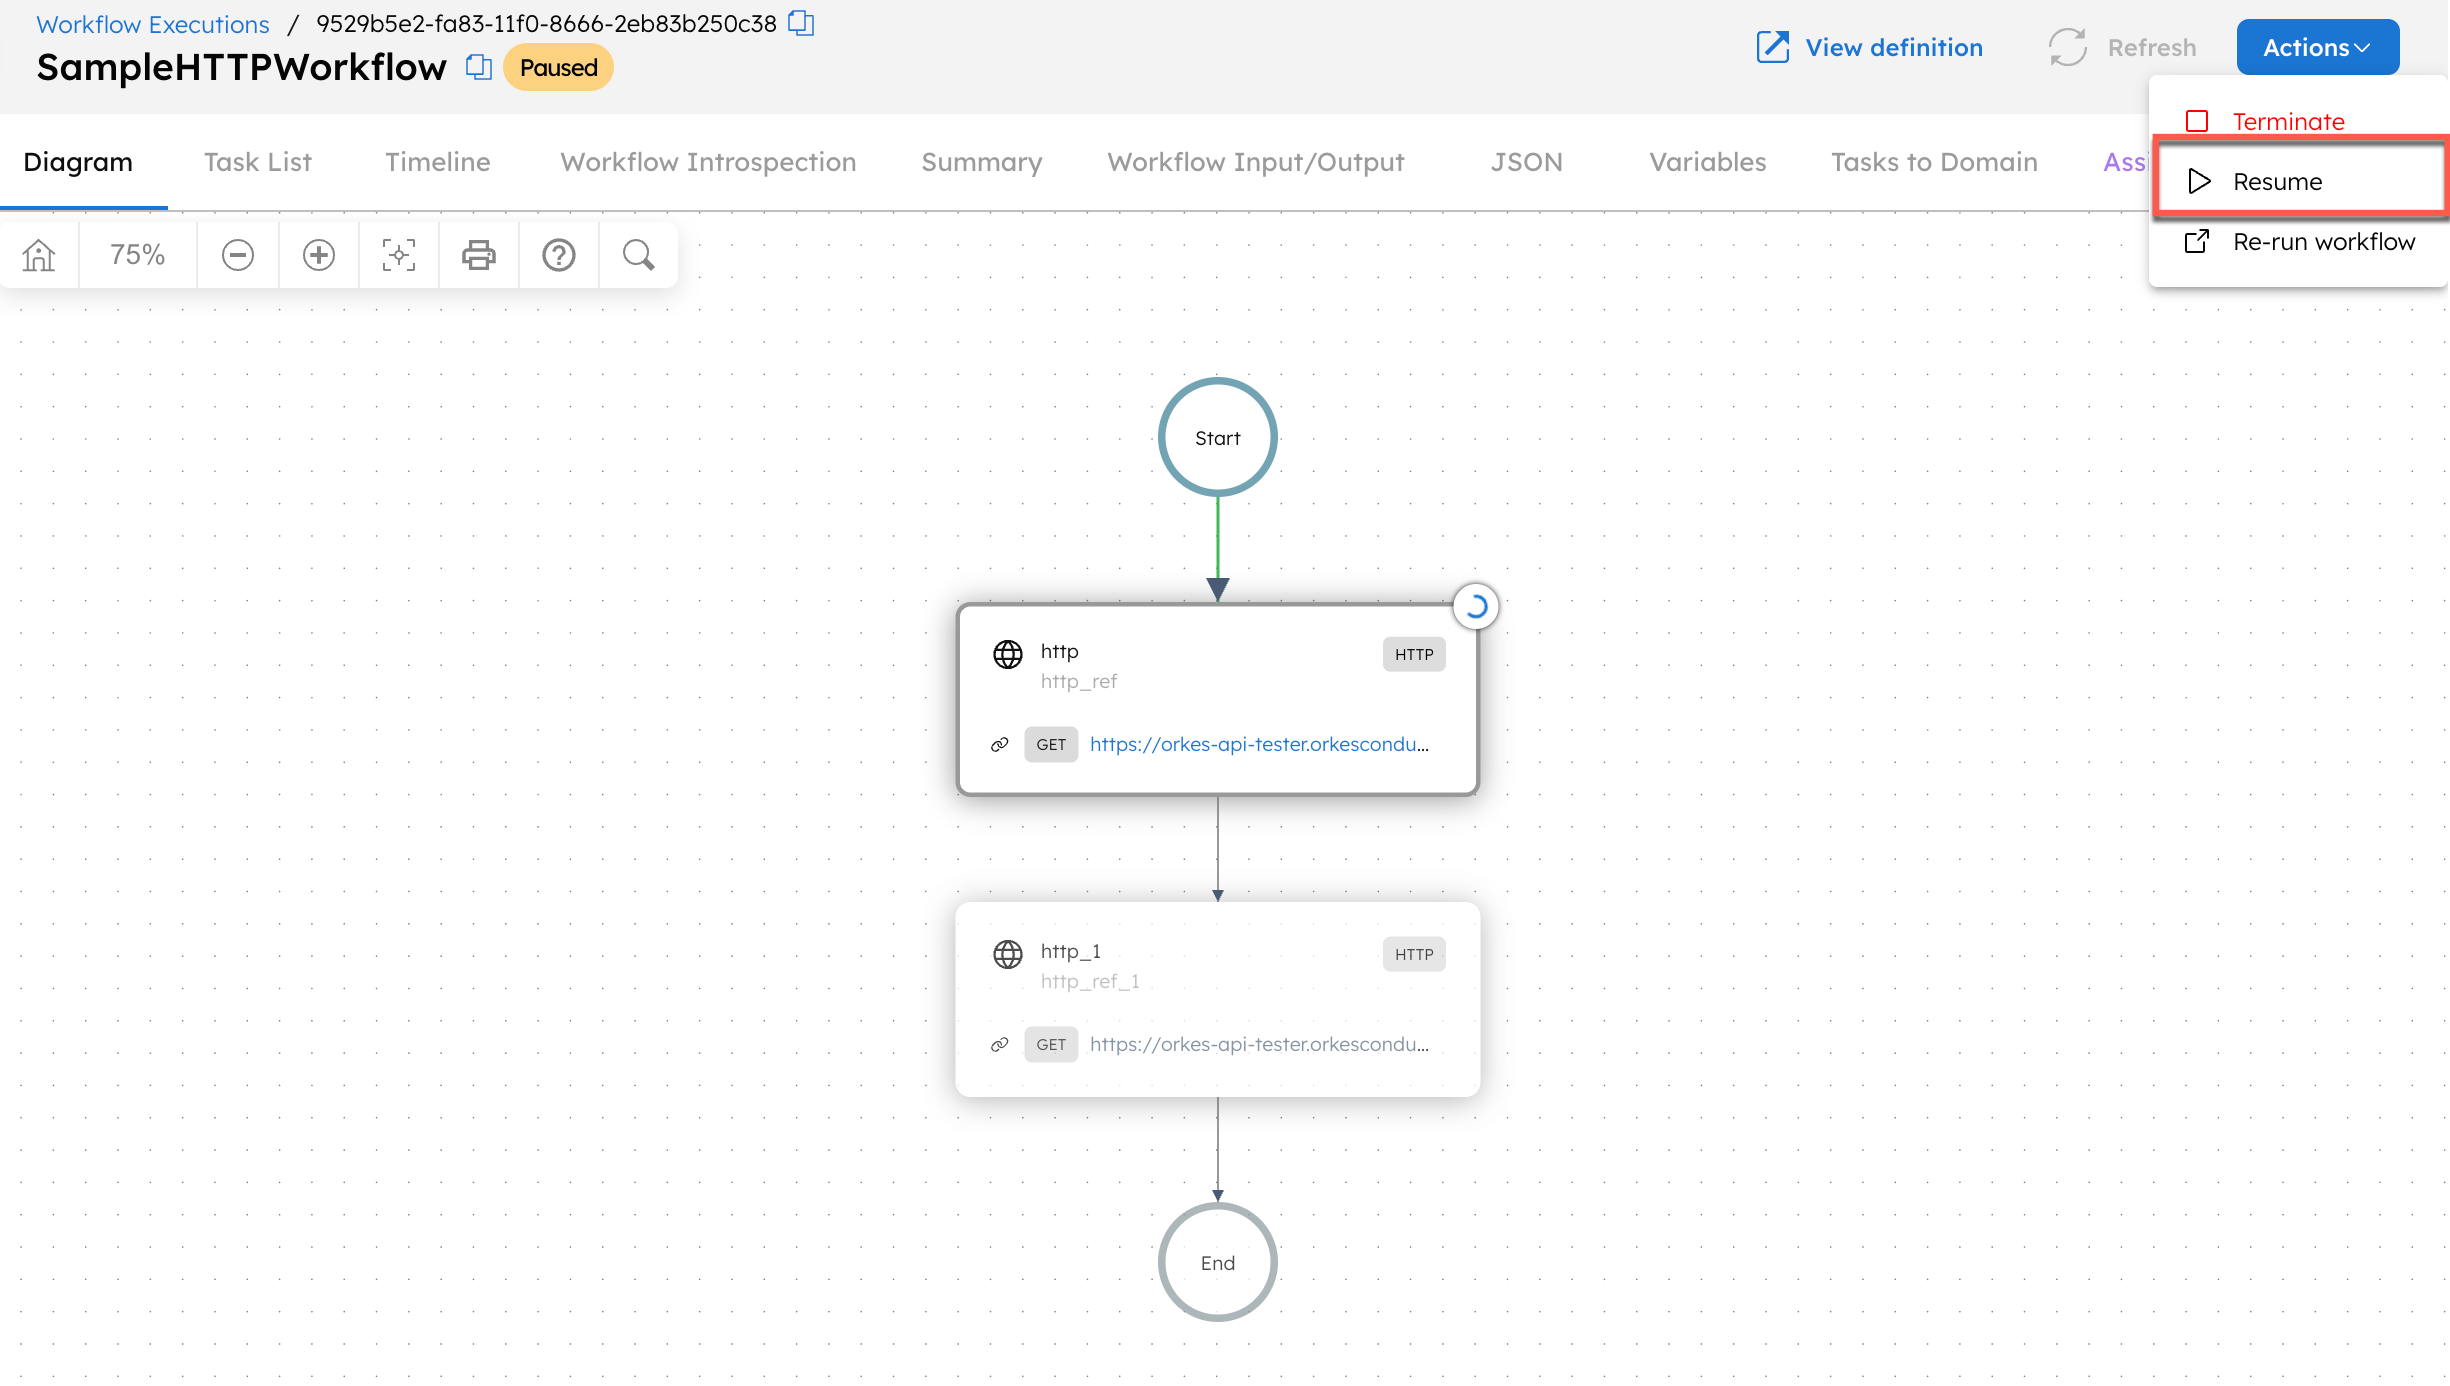Open diagram search
Viewport: 2450px width, 1386px height.
click(x=638, y=254)
